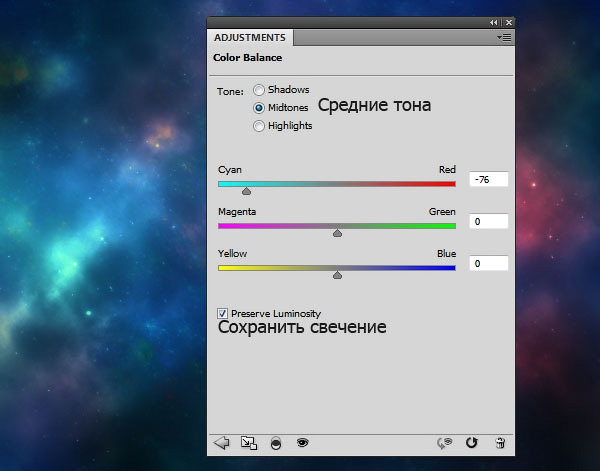
Task: Click the Magenta label
Action: click(237, 212)
